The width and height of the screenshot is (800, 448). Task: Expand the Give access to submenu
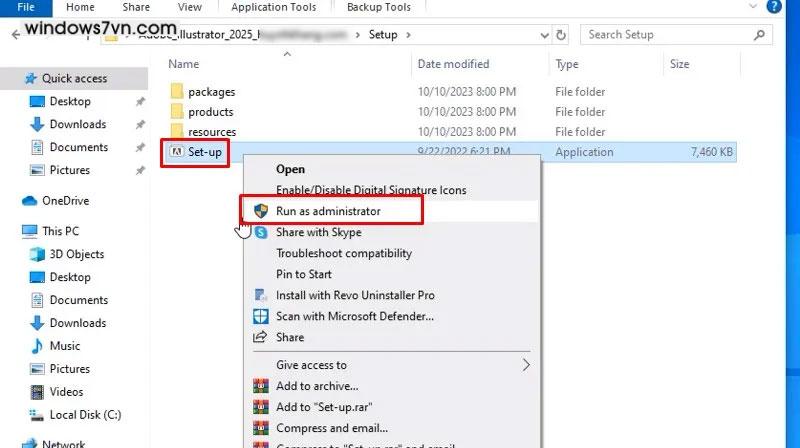click(527, 365)
